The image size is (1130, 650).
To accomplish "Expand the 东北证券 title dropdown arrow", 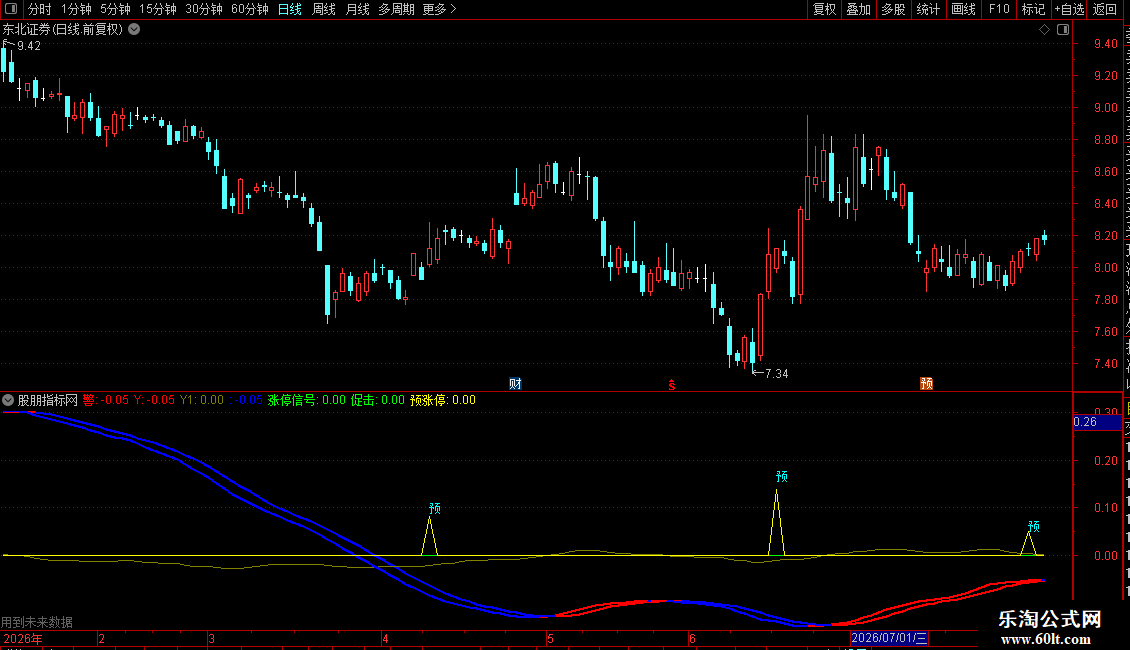I will (x=134, y=30).
